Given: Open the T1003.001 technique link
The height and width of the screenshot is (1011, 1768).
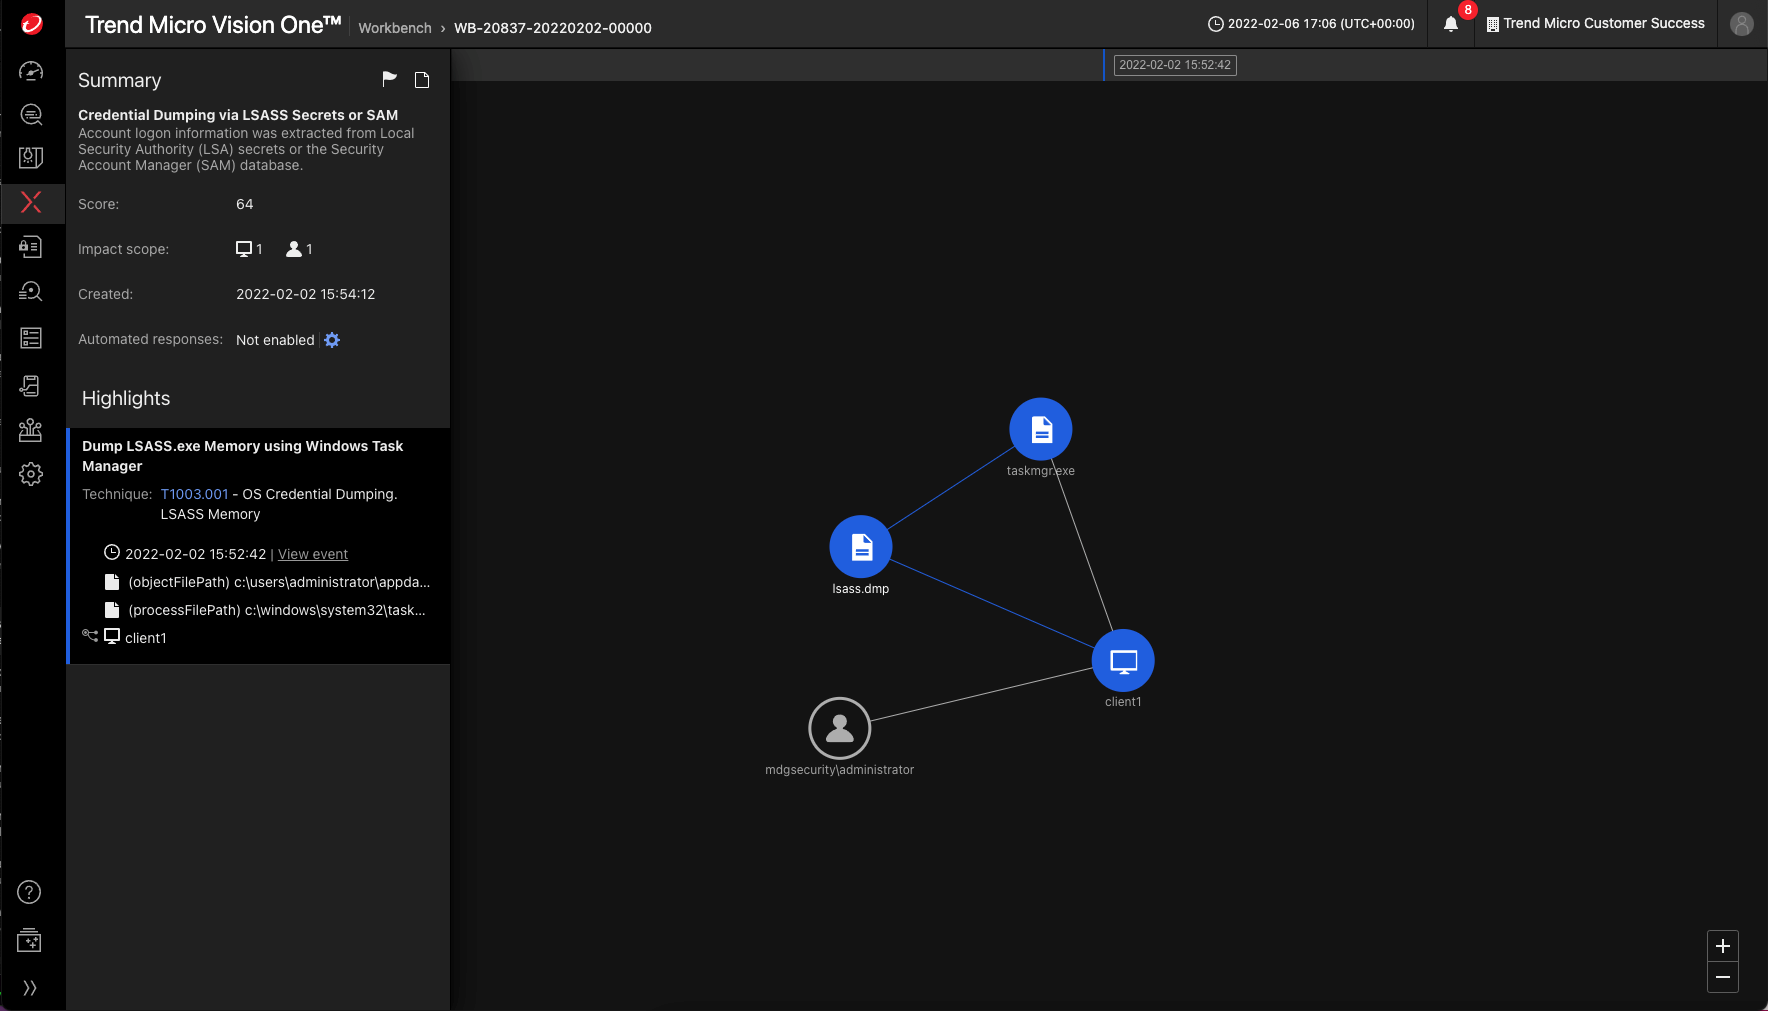Looking at the screenshot, I should pyautogui.click(x=194, y=494).
